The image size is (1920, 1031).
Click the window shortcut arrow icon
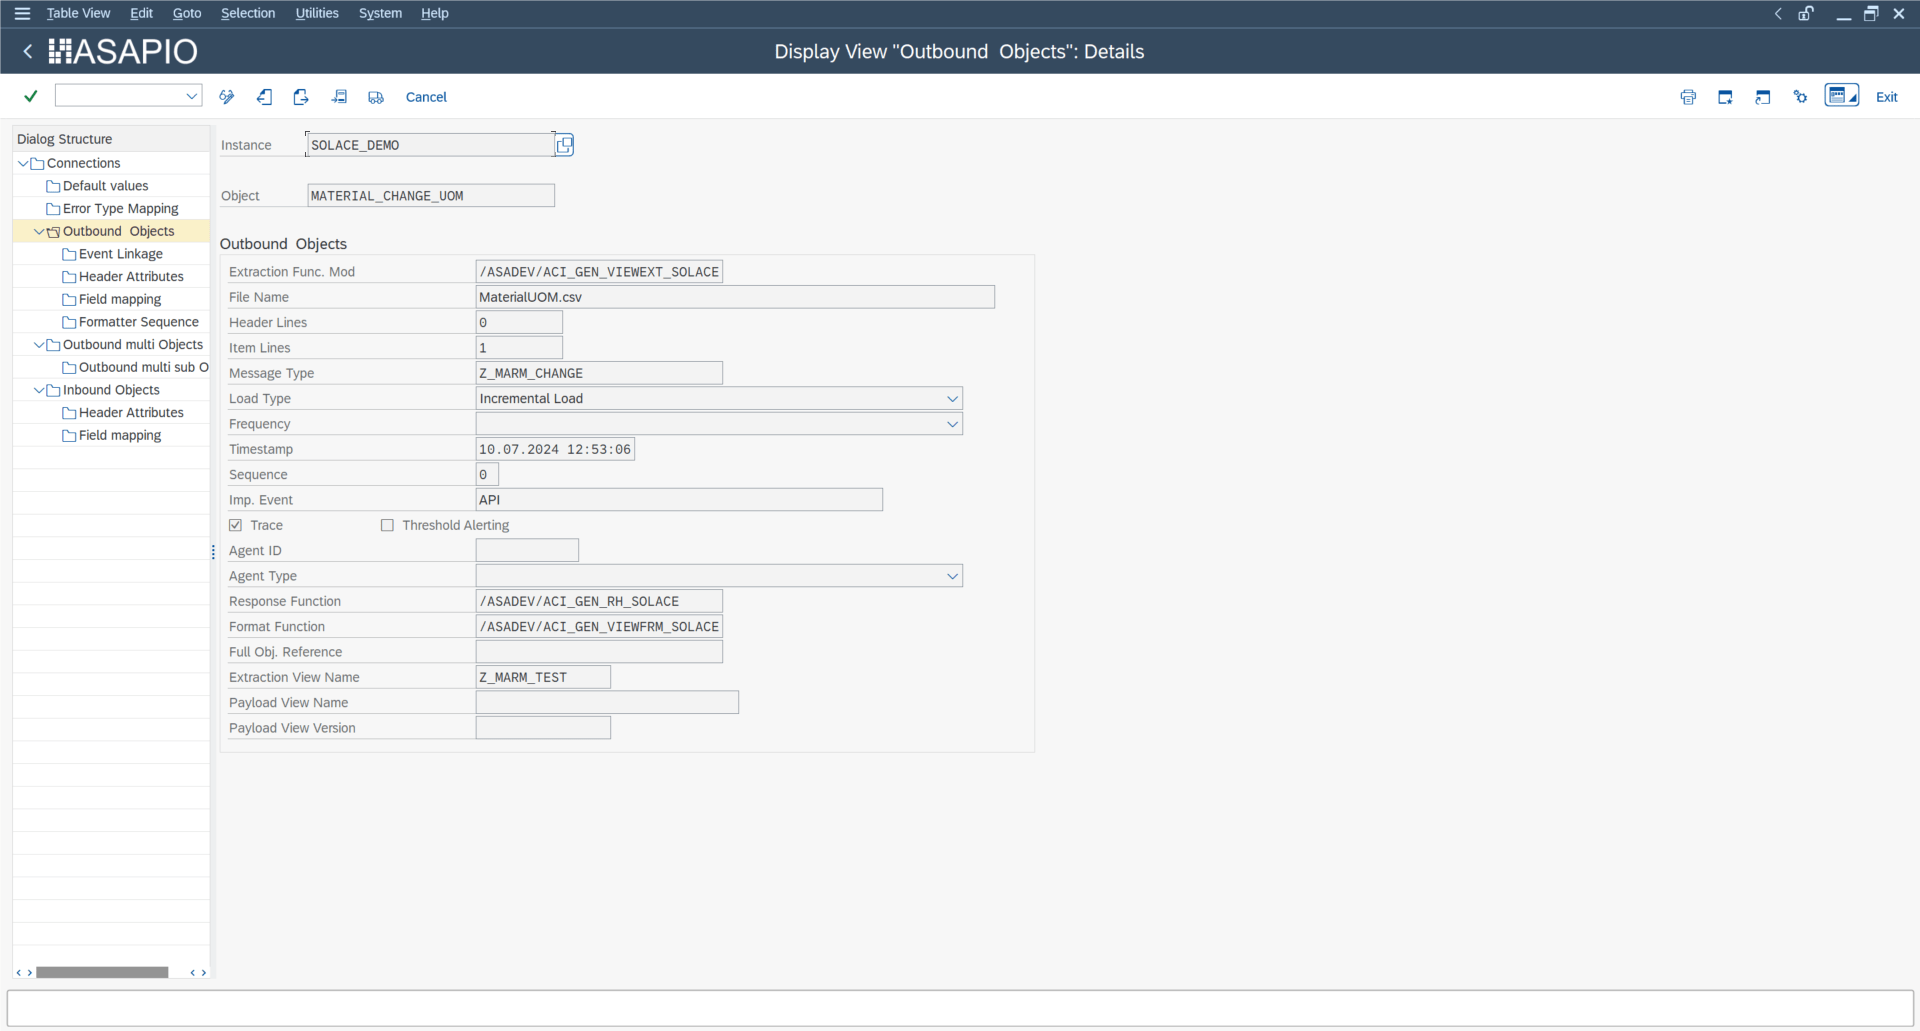coord(1763,97)
